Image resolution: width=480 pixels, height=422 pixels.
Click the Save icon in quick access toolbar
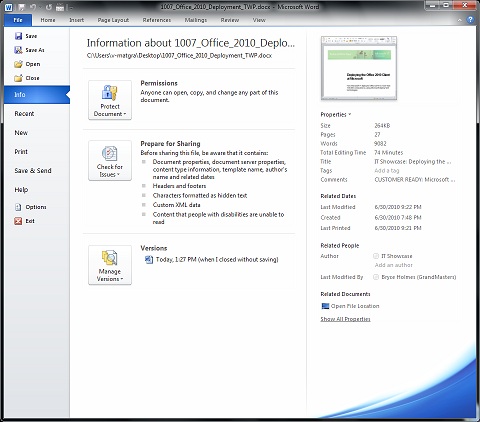22,7
